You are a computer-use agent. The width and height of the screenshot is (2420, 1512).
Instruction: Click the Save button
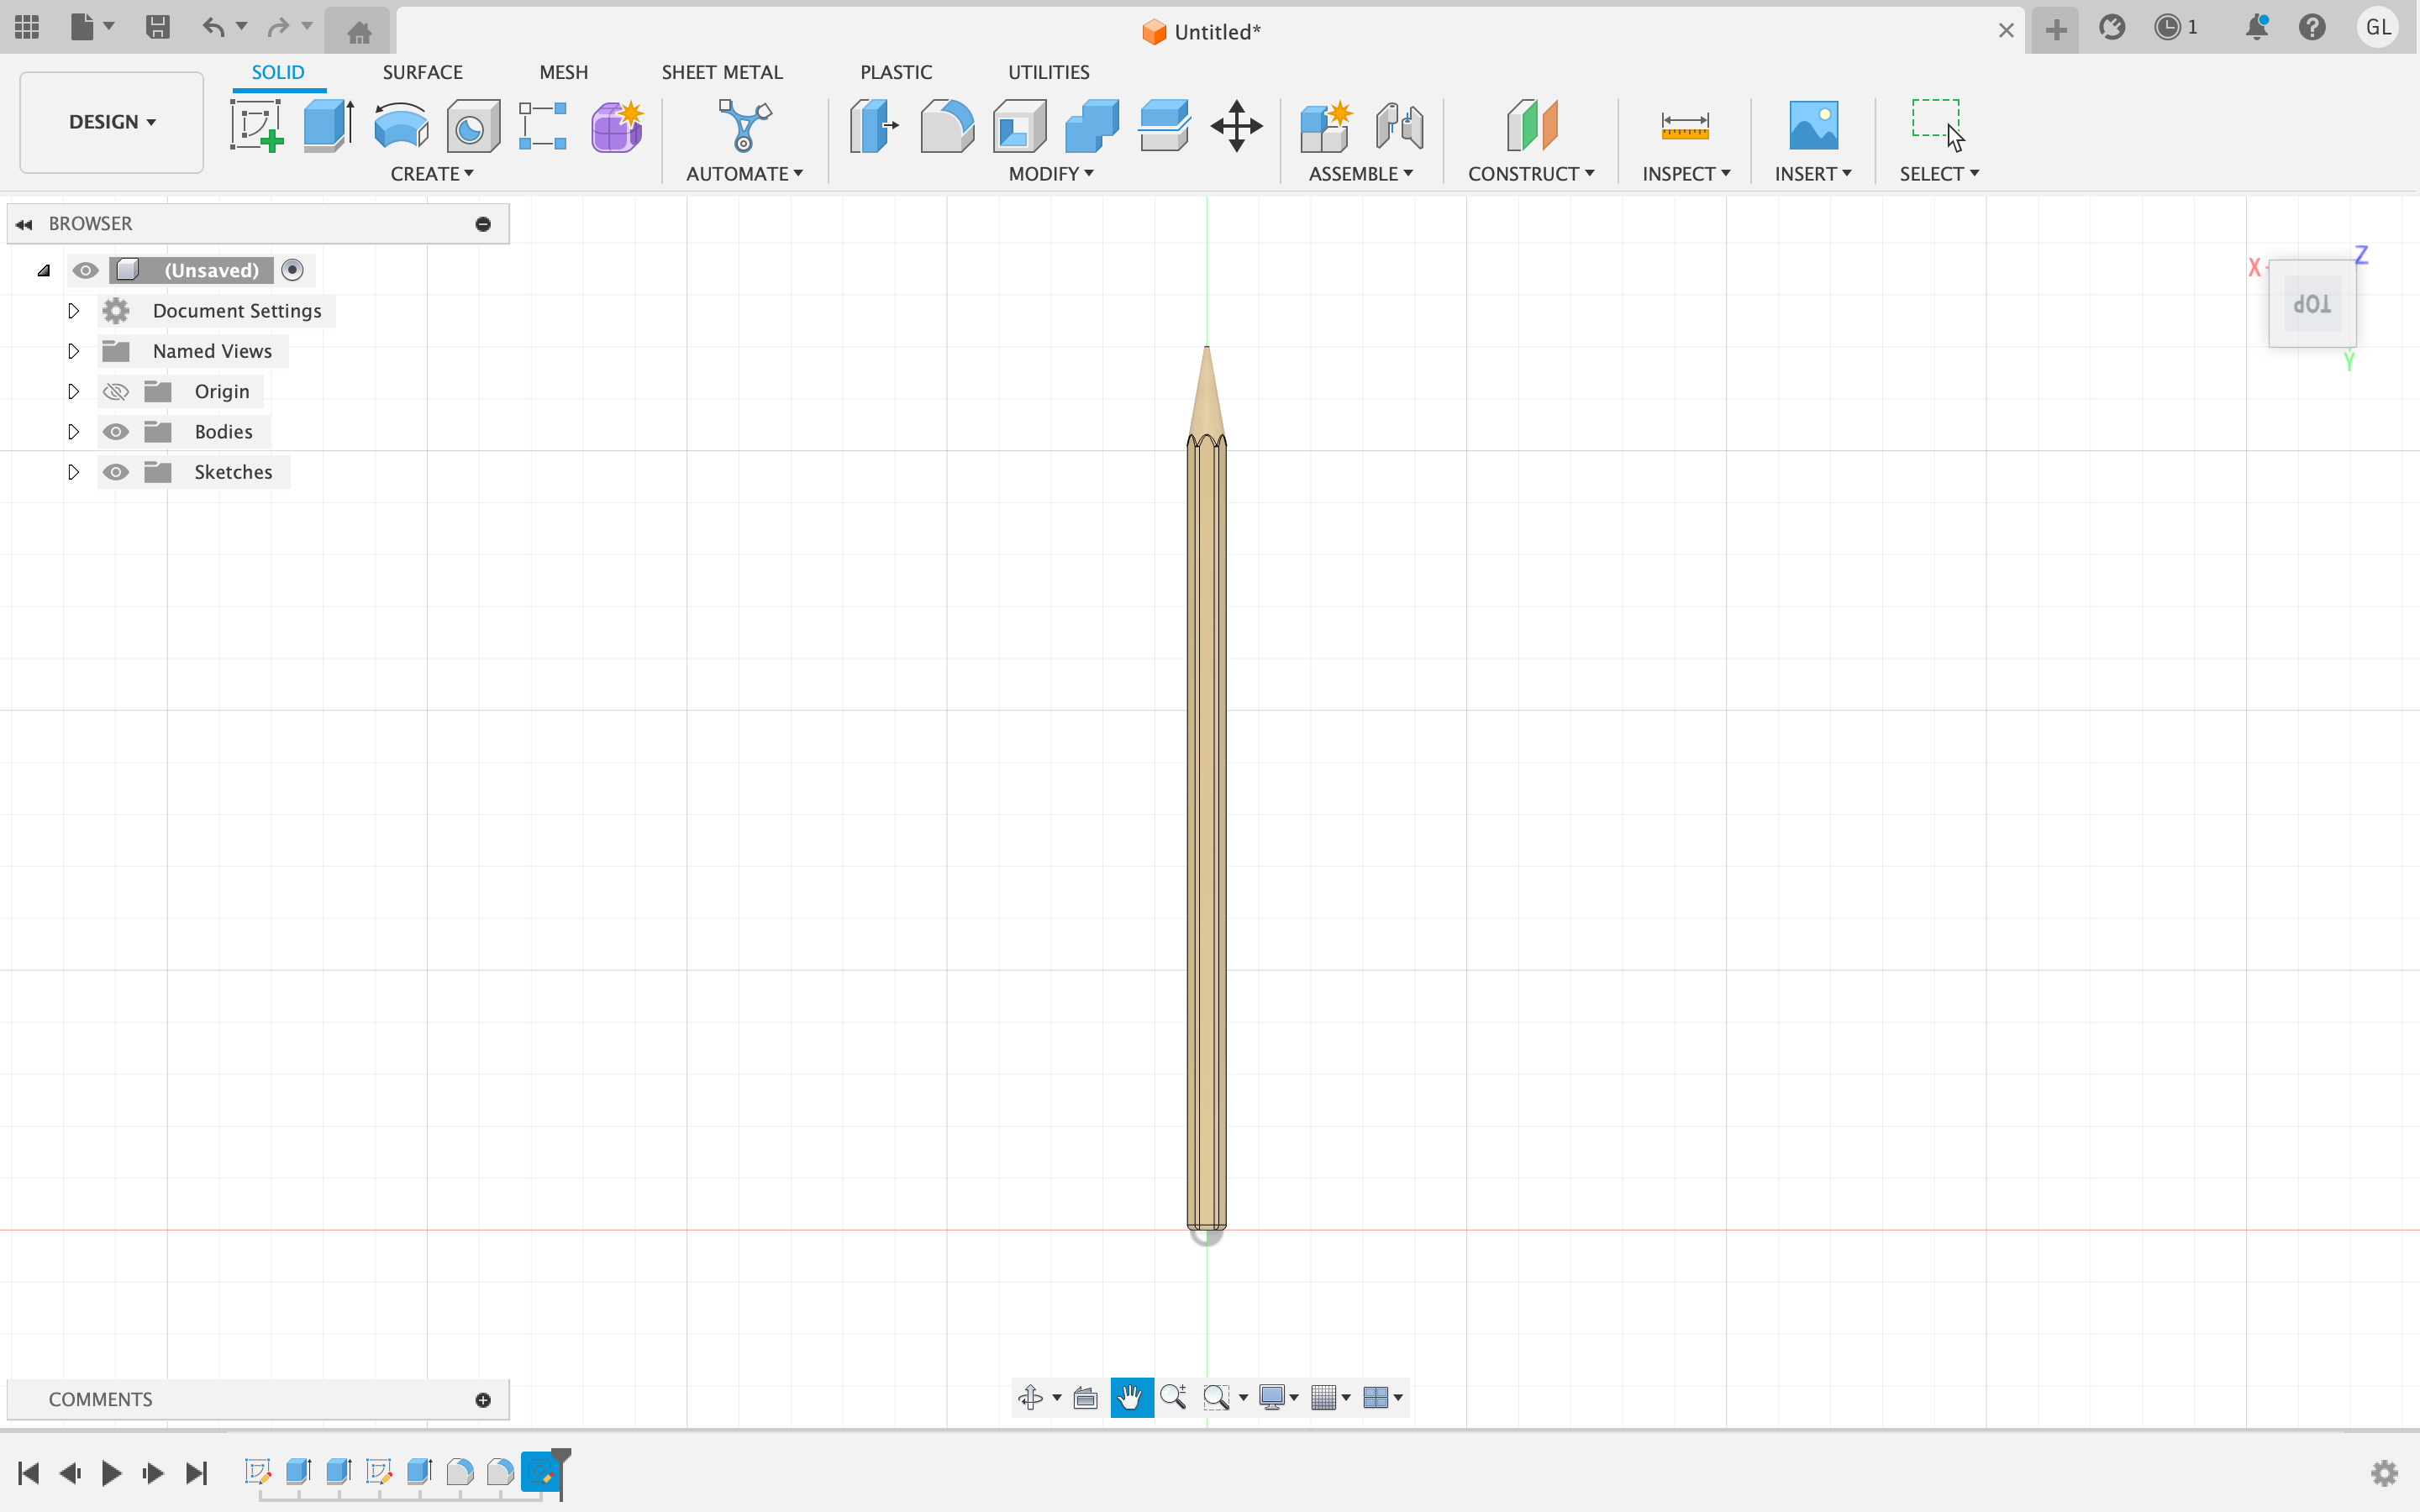[x=157, y=27]
